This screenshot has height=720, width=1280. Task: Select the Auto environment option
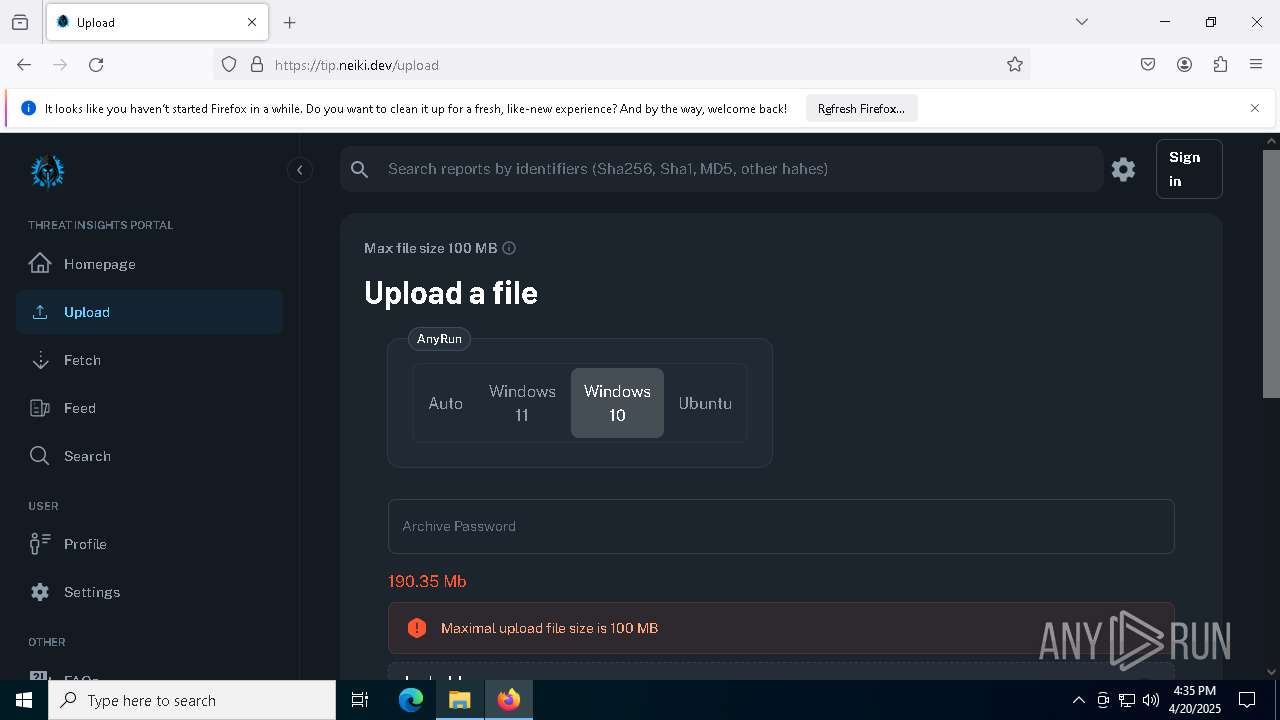click(446, 403)
